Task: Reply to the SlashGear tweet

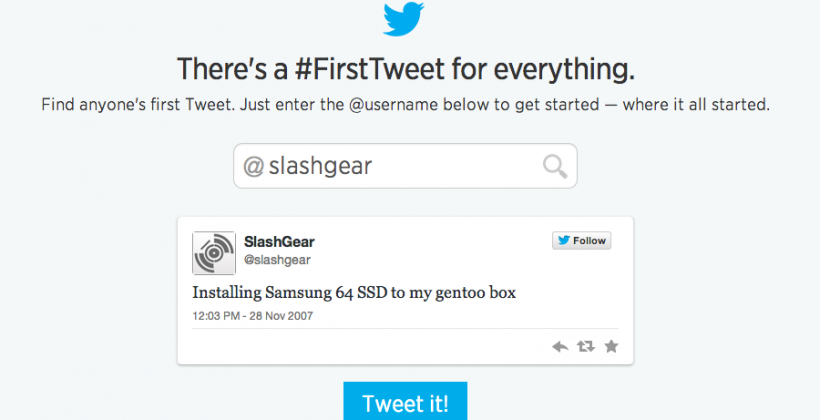Action: click(560, 347)
